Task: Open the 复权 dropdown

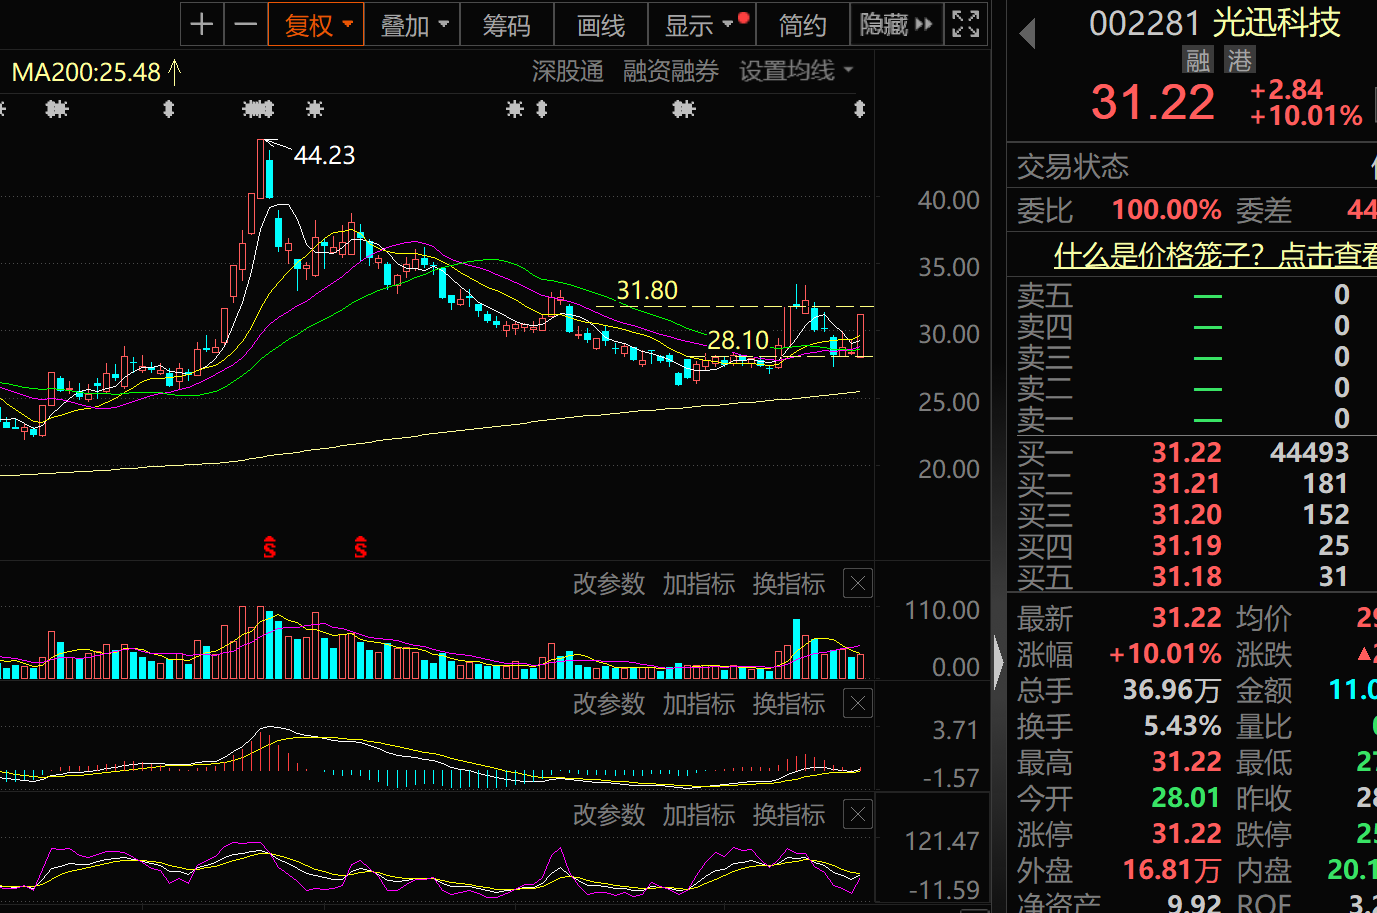Action: (x=316, y=24)
